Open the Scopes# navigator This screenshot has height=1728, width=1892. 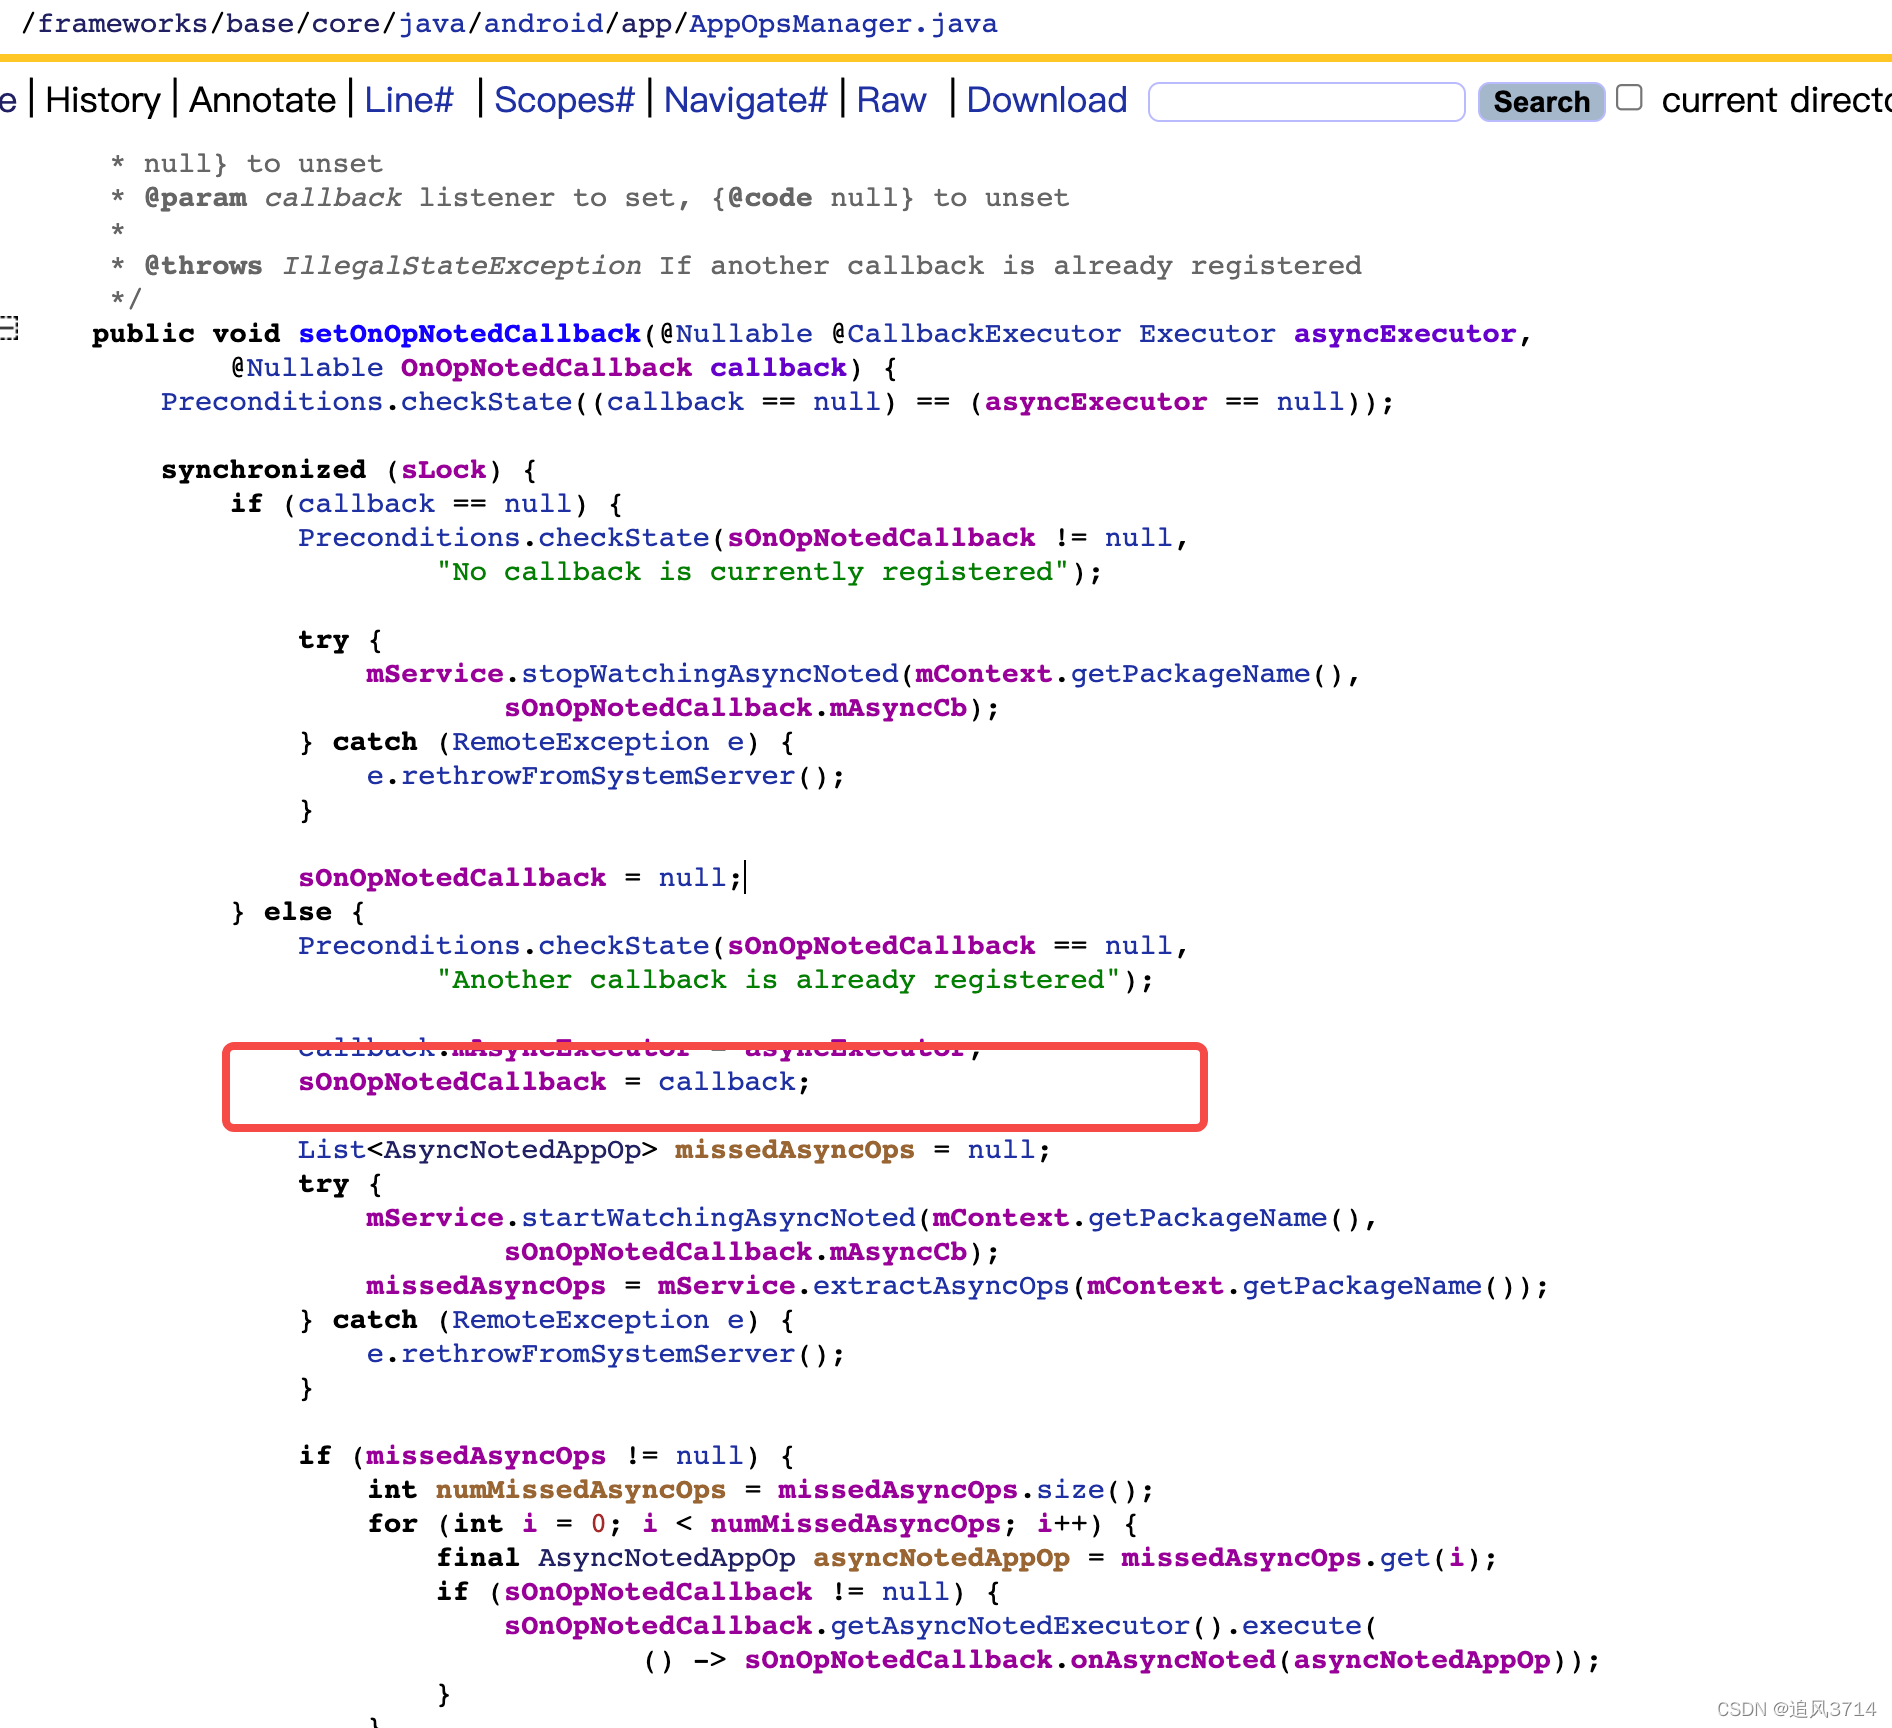coord(566,99)
